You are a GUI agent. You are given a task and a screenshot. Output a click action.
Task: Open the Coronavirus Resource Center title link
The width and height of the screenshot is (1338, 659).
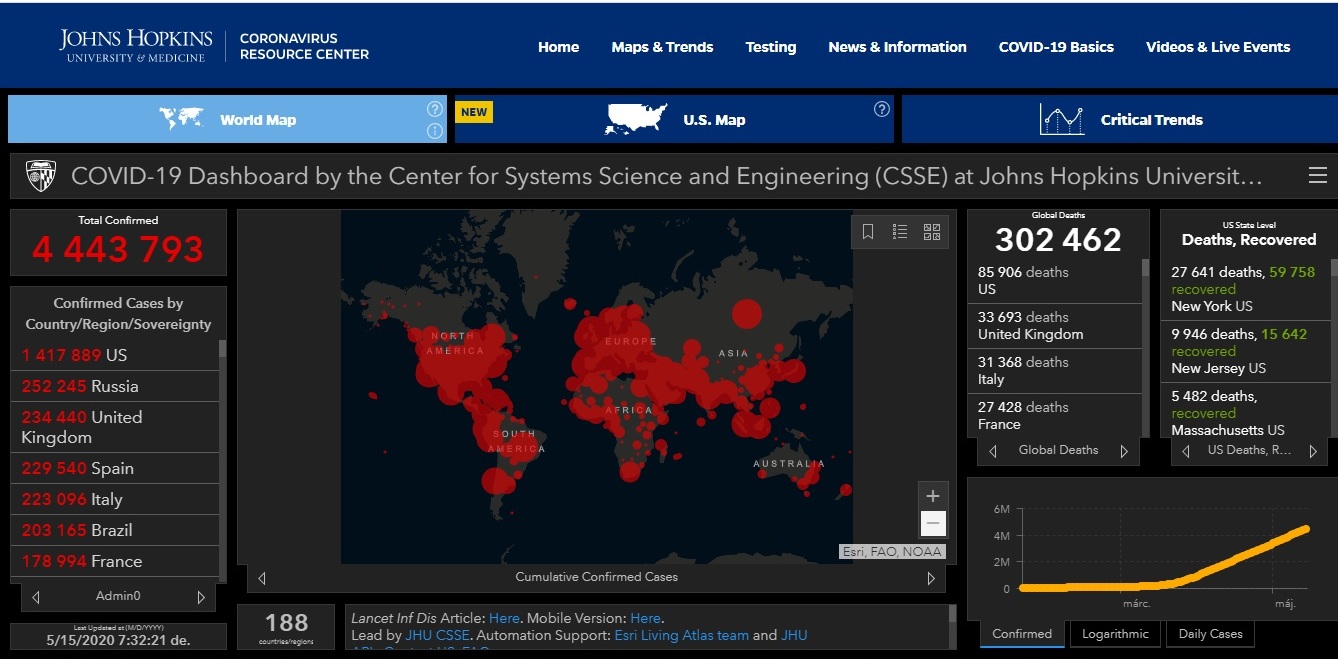click(x=304, y=46)
